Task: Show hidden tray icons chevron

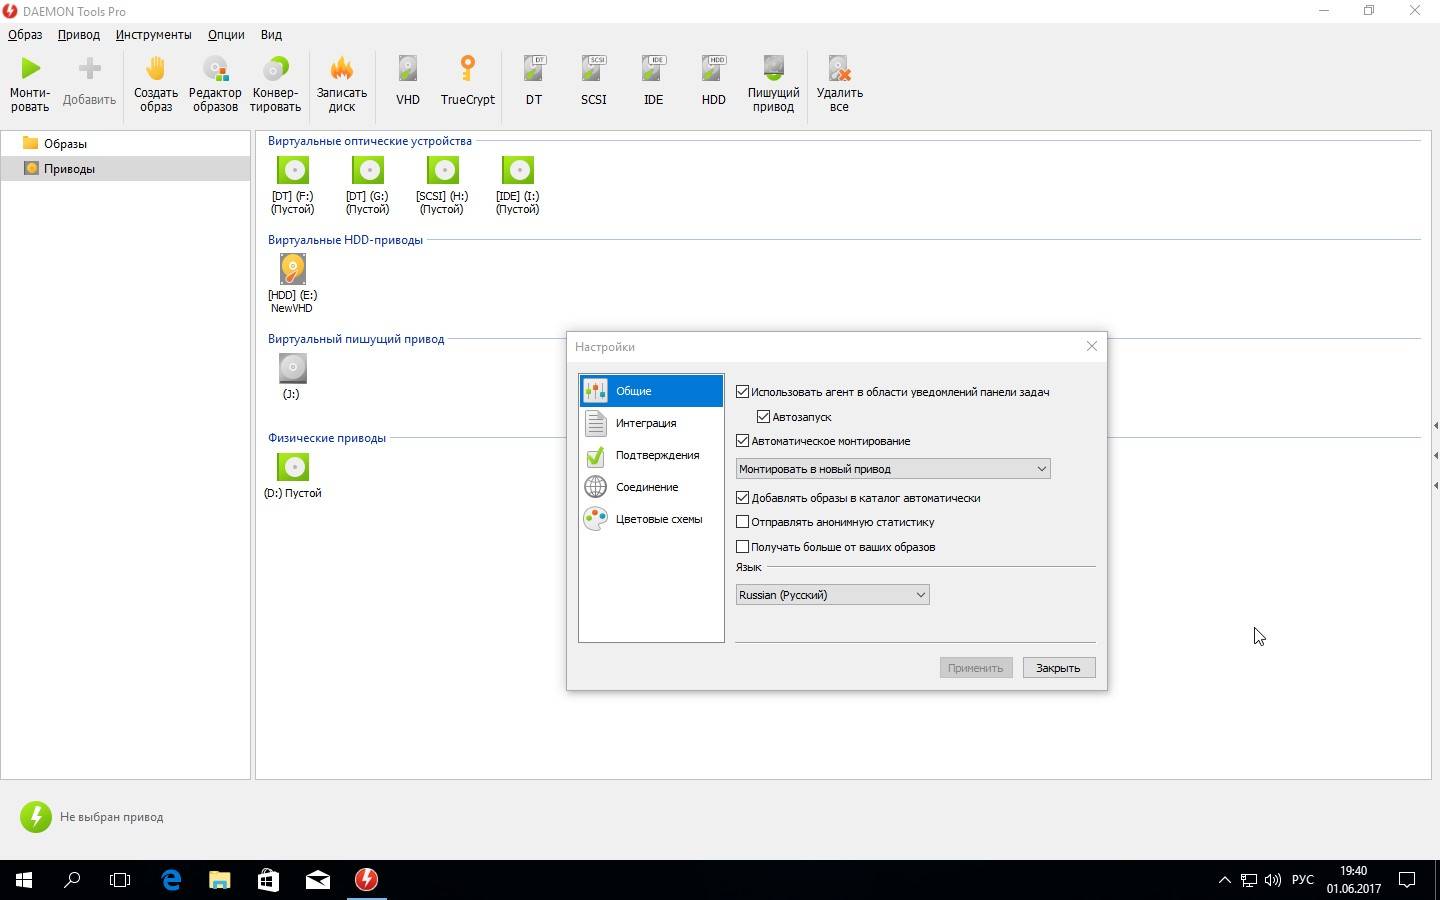Action: [x=1224, y=880]
